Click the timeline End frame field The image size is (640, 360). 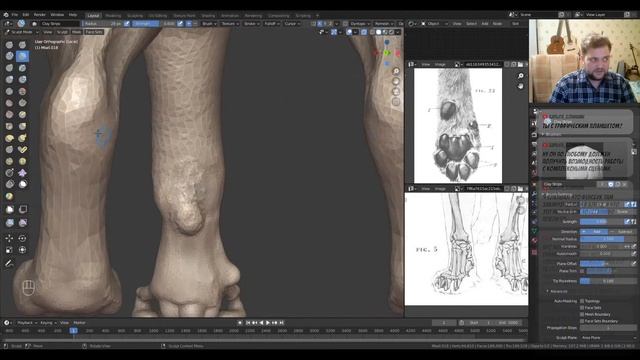click(x=509, y=323)
